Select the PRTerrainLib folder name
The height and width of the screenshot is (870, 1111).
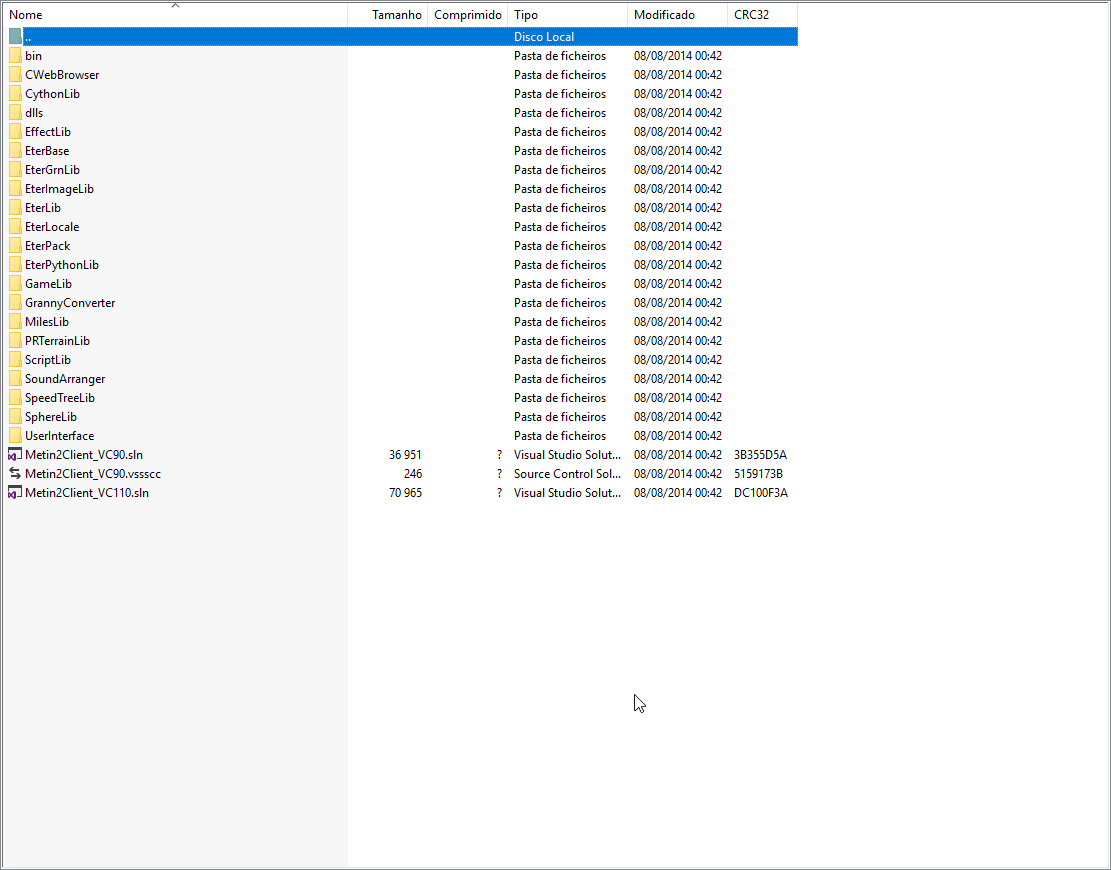[57, 341]
